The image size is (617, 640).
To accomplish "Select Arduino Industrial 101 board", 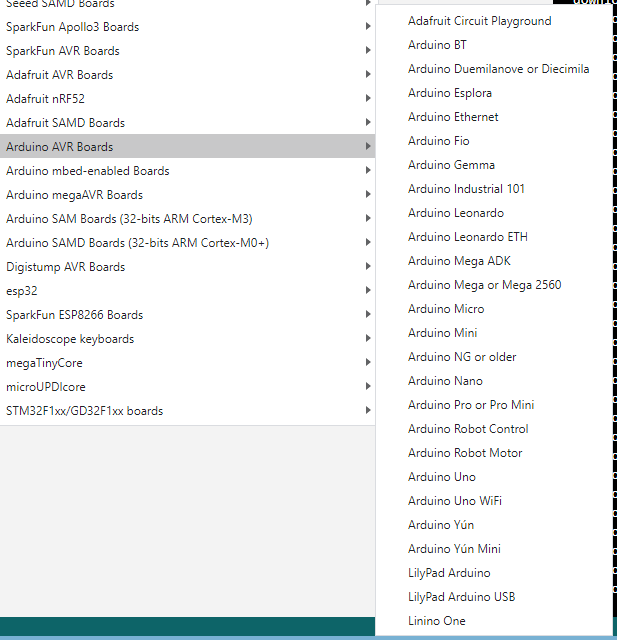I will [494, 189].
